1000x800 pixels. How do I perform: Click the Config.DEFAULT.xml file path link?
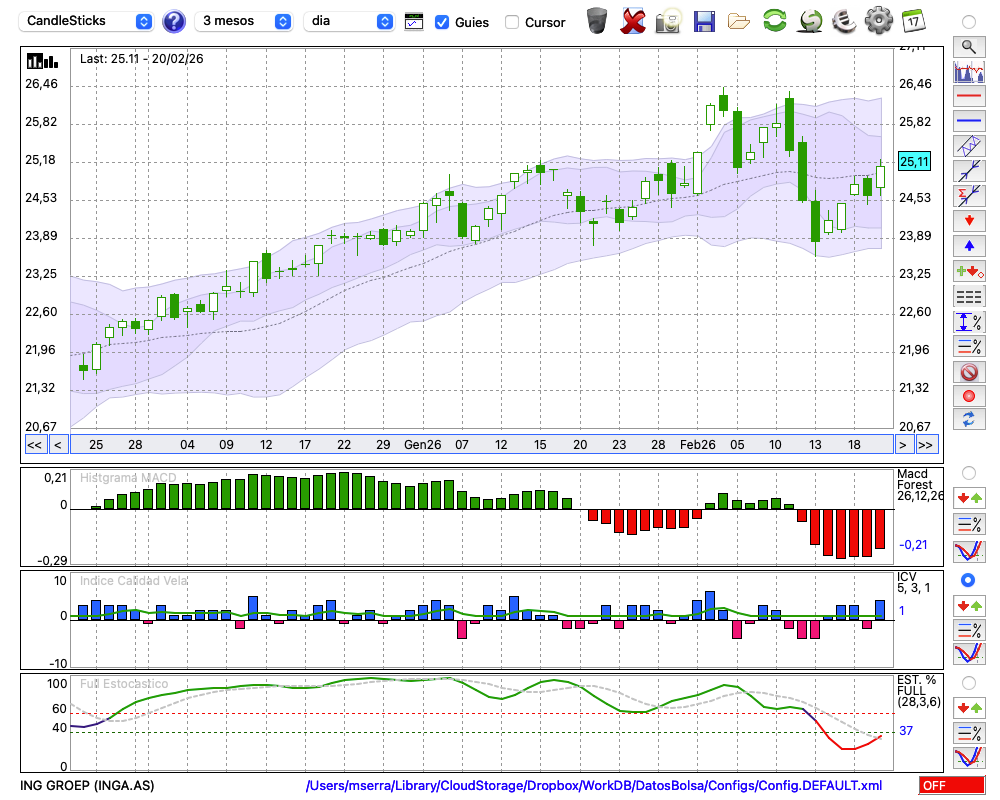[594, 785]
